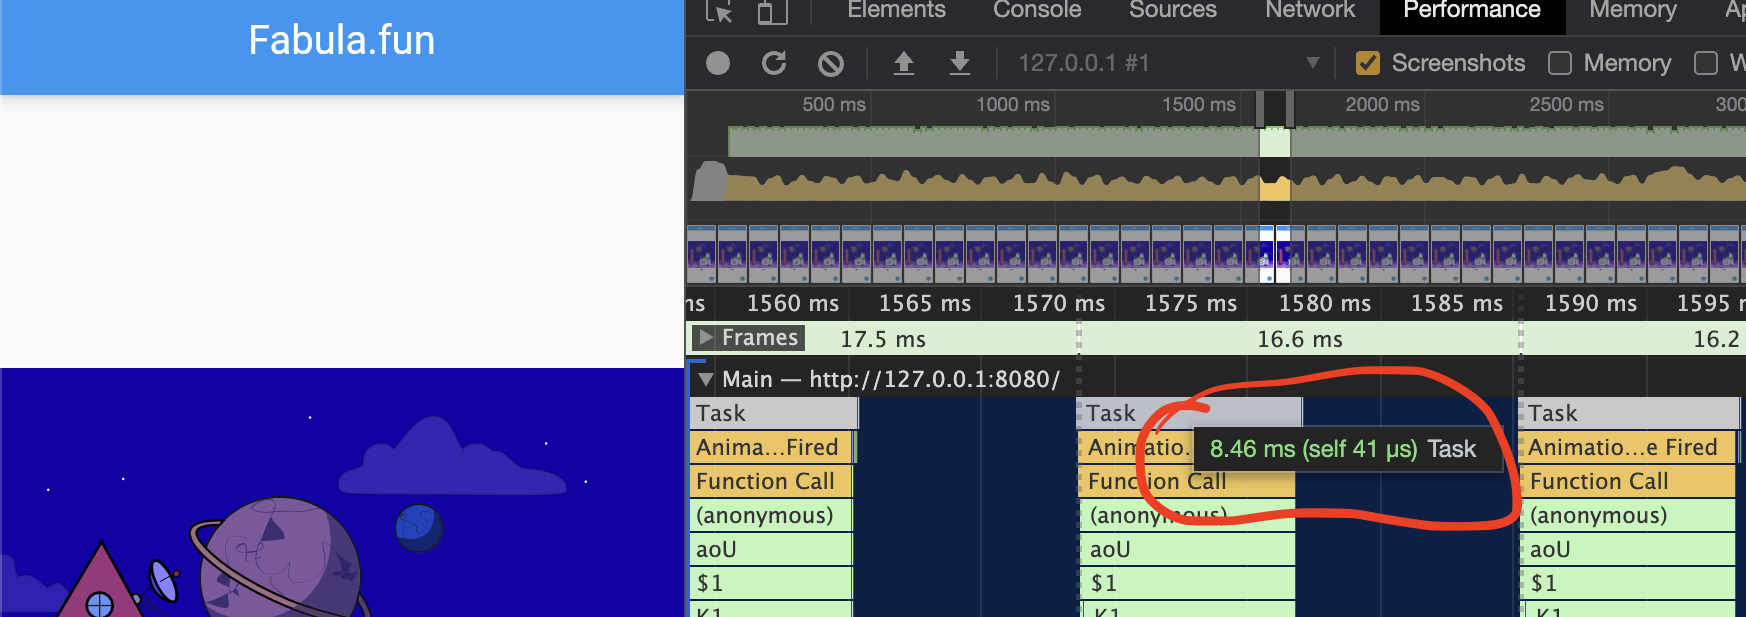Click the right overview selection handle
The width and height of the screenshot is (1746, 617).
(1290, 109)
